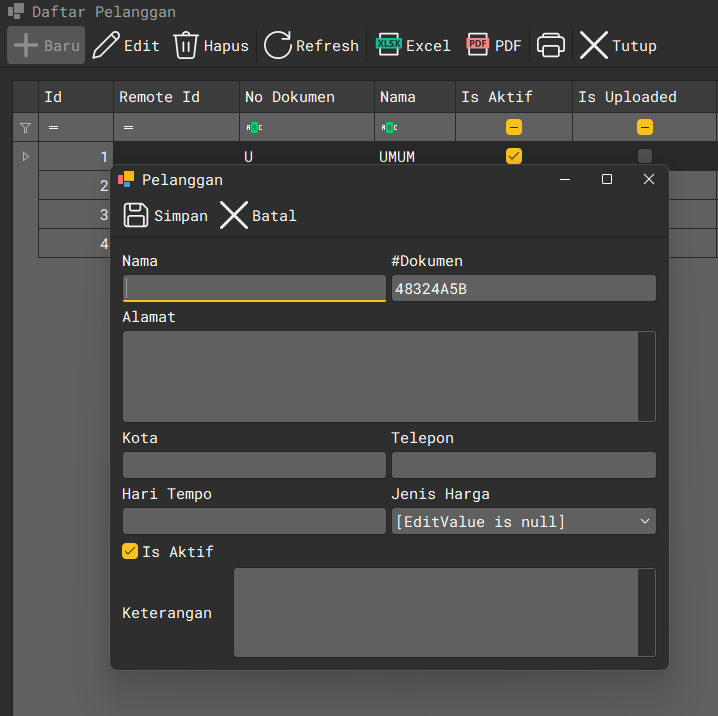718x716 pixels.
Task: Click the Refresh circular arrow icon
Action: [278, 45]
